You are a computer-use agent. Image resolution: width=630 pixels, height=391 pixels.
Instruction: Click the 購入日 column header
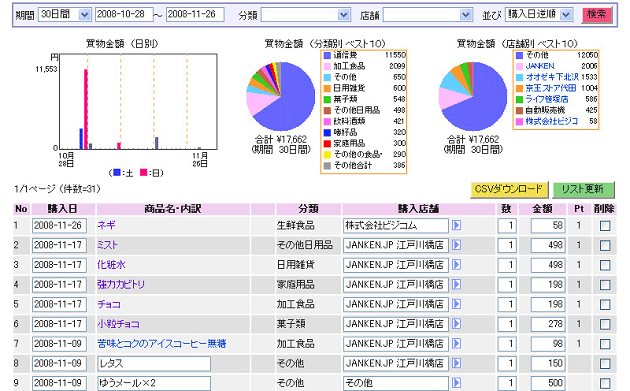[63, 209]
